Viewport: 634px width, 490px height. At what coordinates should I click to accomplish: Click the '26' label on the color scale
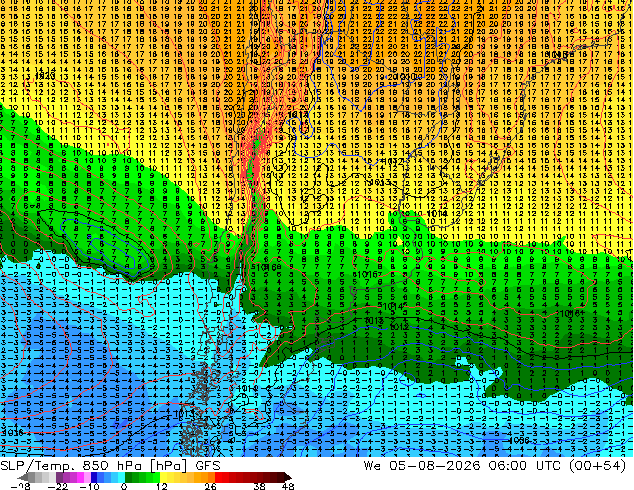click(210, 486)
